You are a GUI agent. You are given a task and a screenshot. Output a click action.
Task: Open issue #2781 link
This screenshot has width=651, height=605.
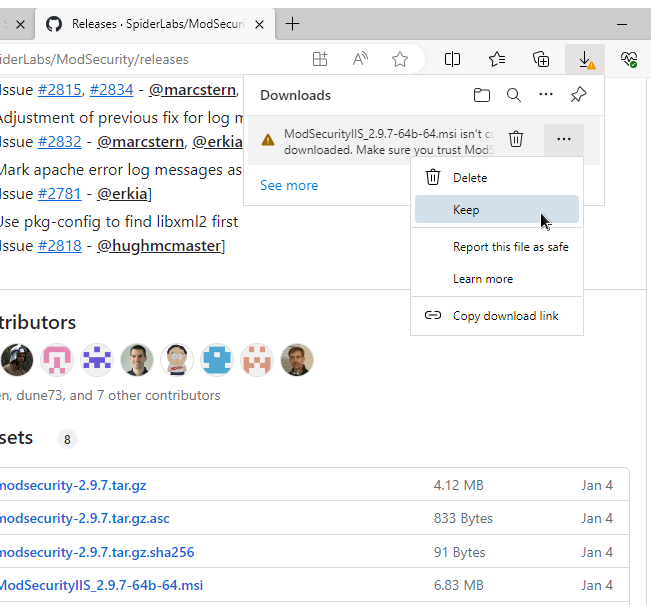click(x=59, y=194)
